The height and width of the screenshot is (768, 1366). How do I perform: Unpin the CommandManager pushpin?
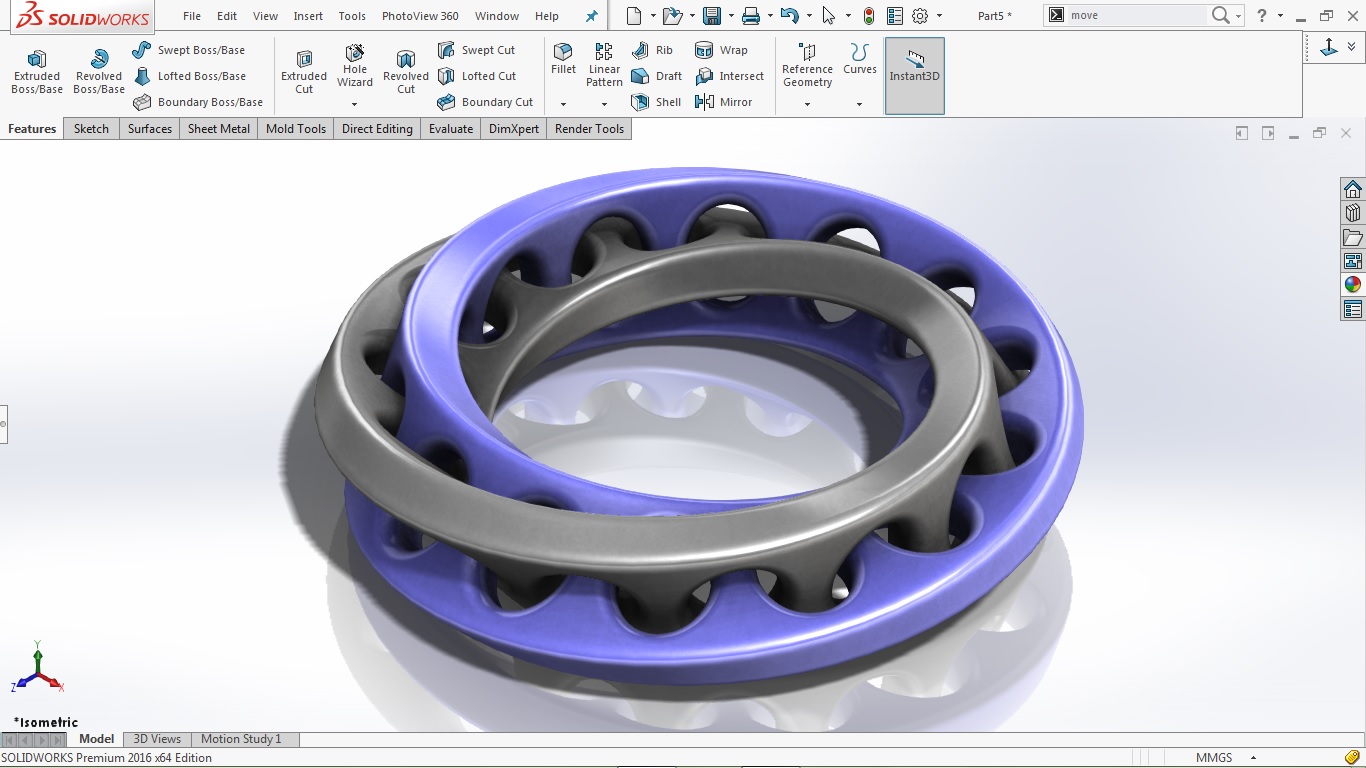coord(590,15)
